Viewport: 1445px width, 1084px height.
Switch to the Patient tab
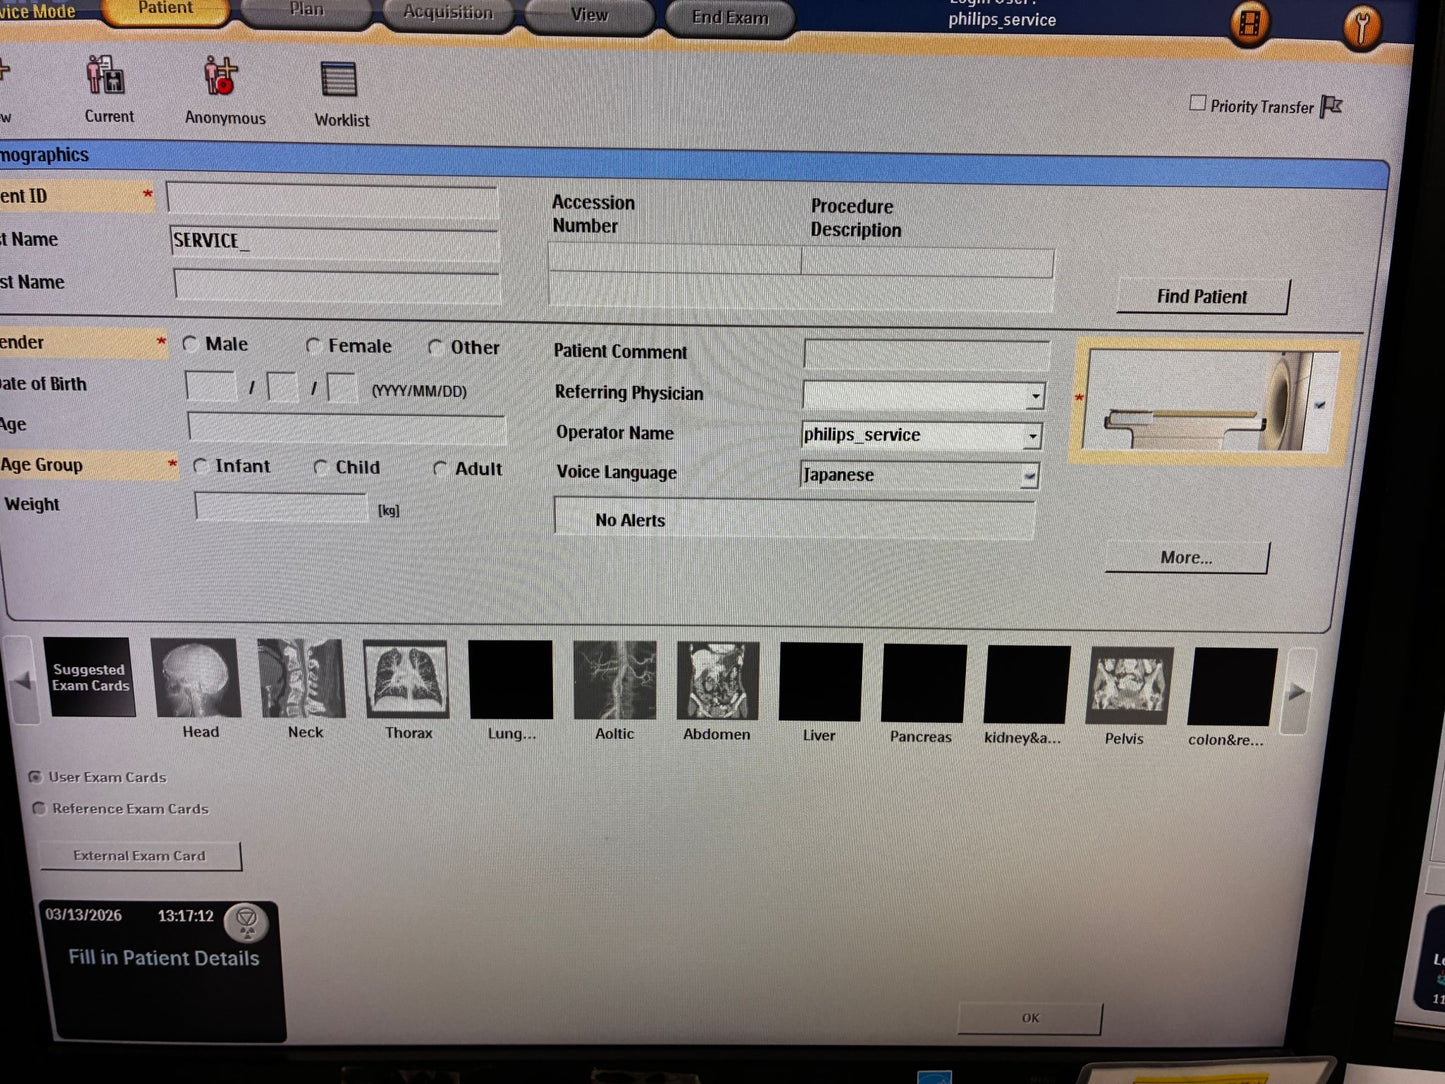(x=165, y=9)
